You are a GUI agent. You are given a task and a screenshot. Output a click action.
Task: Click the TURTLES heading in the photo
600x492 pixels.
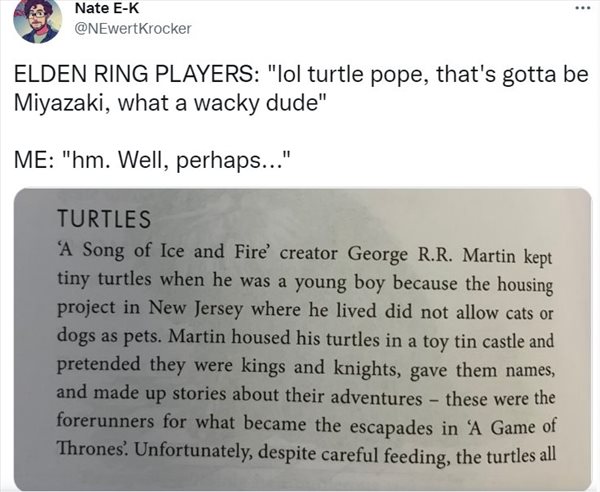coord(104,219)
